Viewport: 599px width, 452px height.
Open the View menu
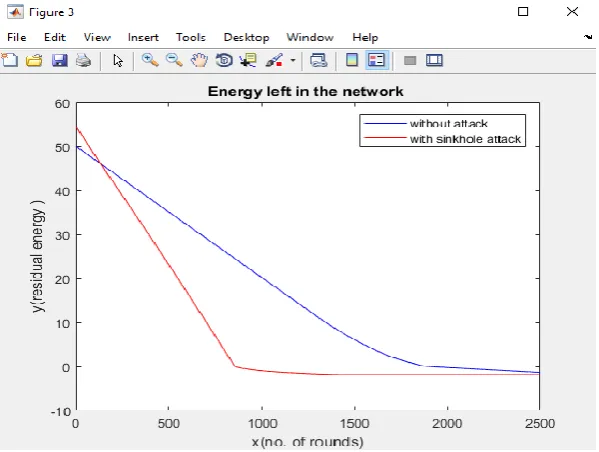click(x=97, y=37)
